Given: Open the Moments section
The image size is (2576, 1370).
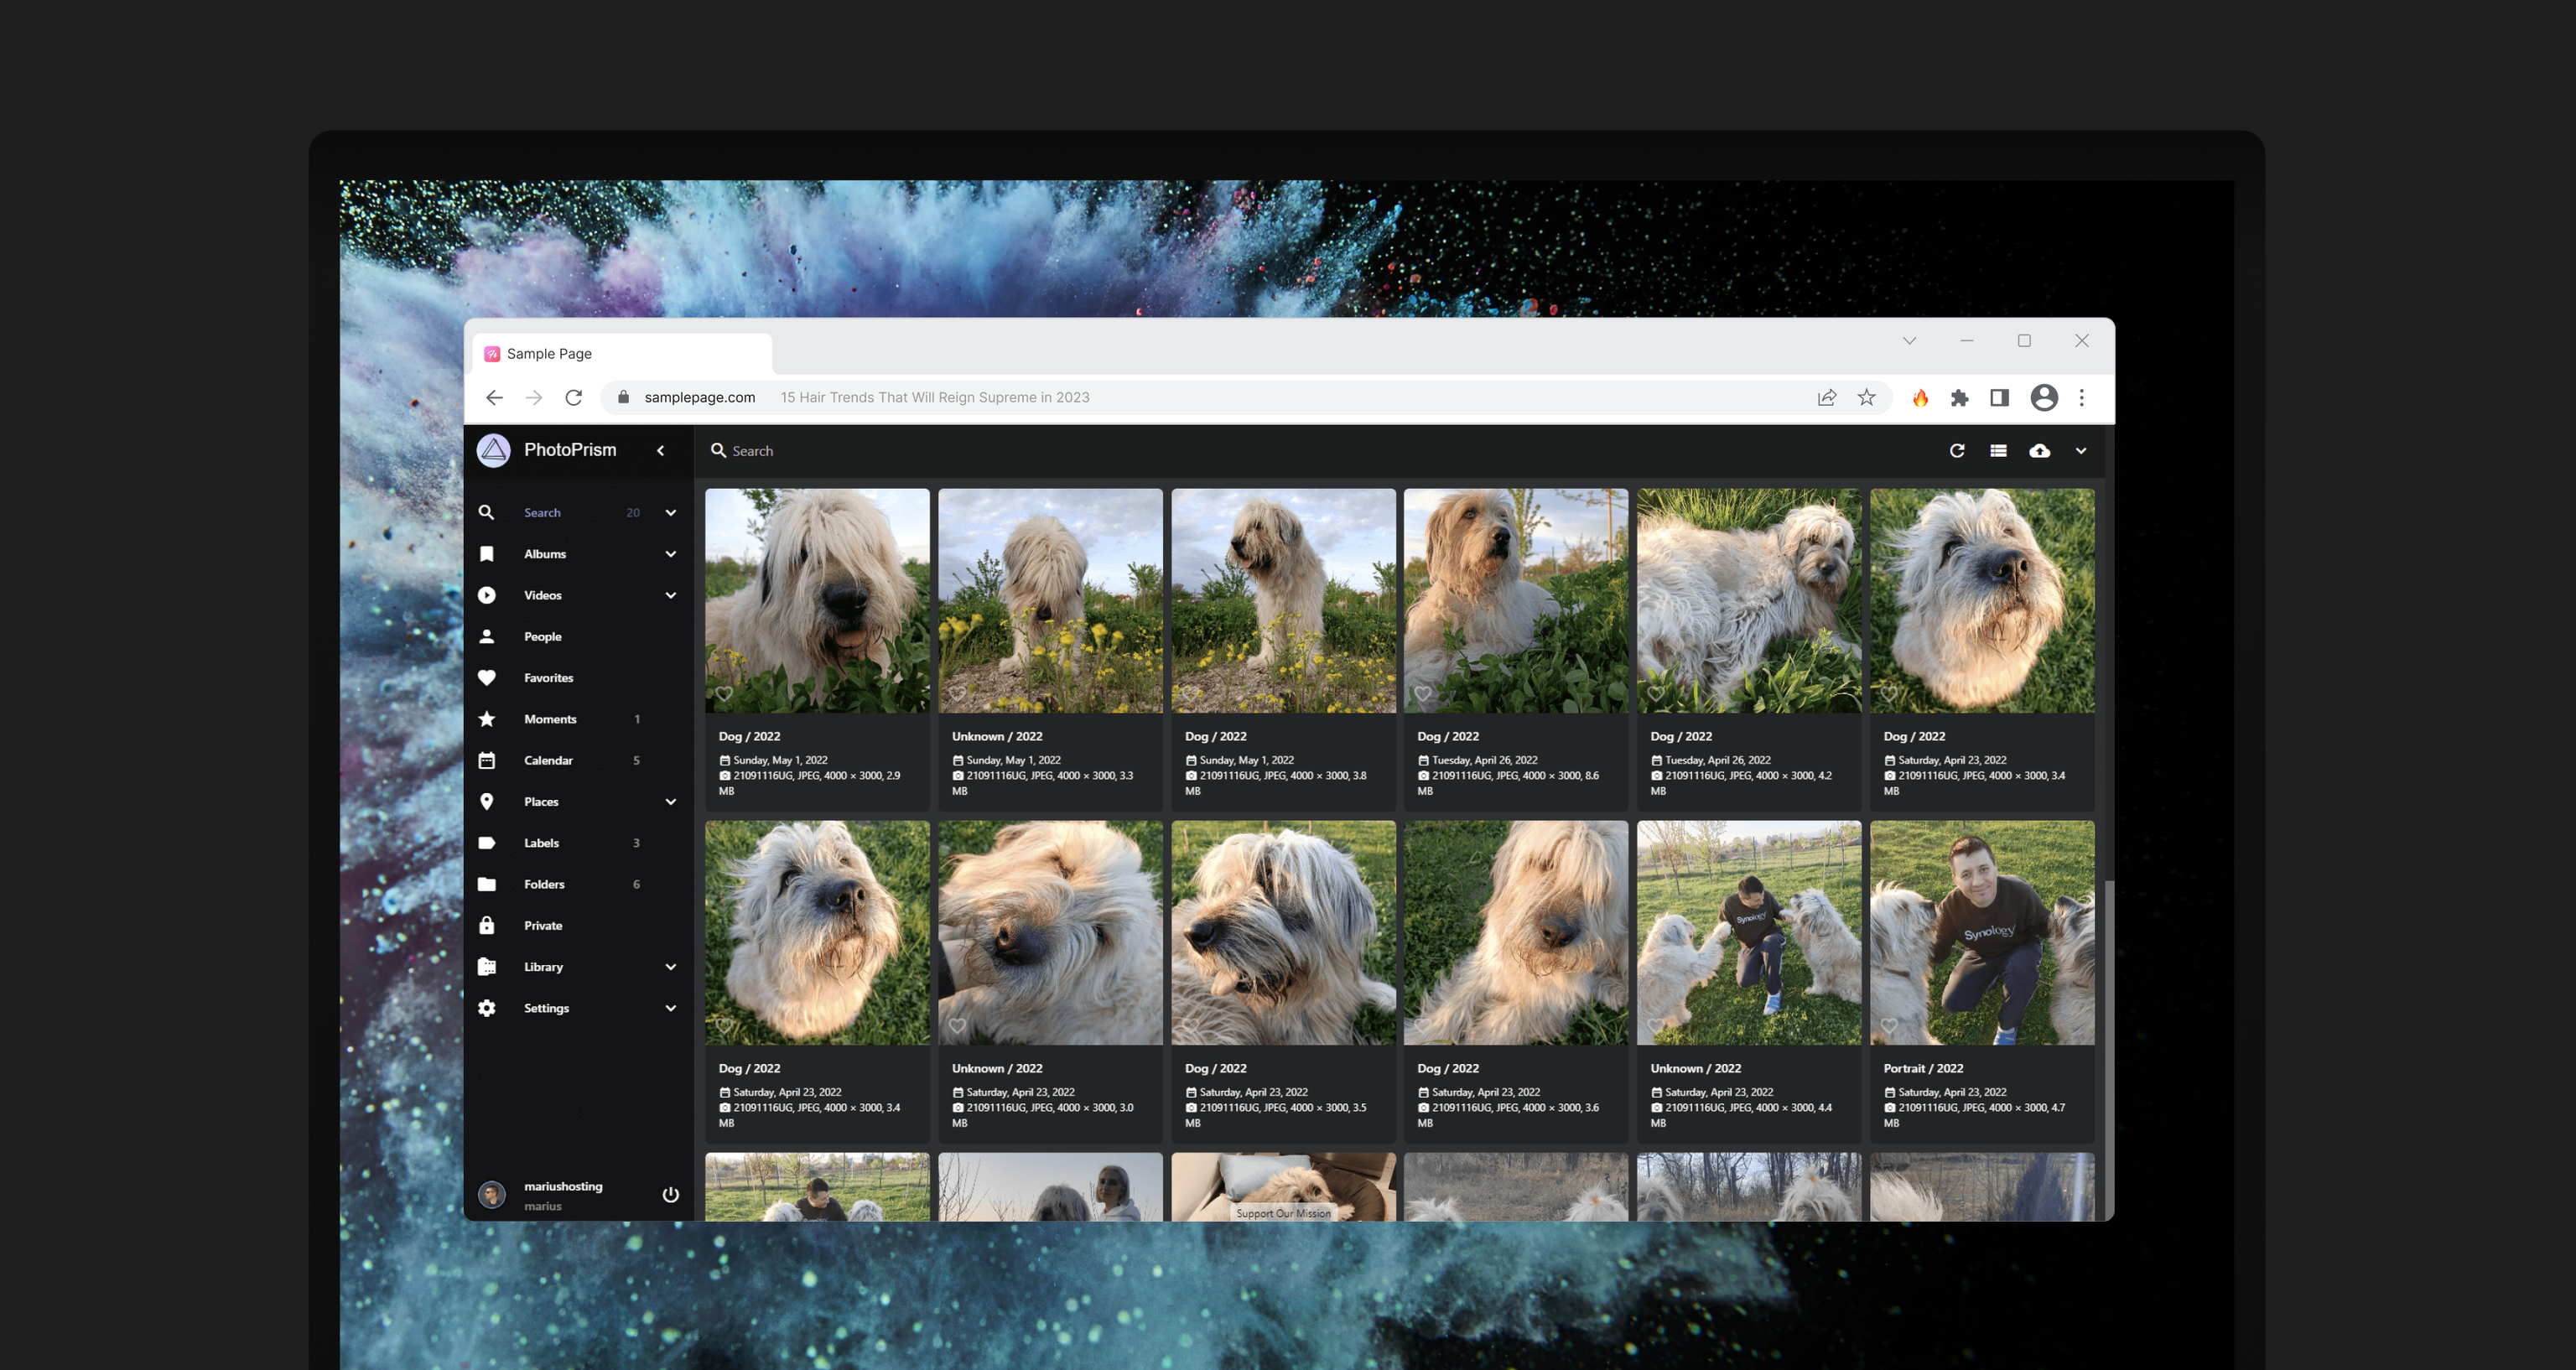Looking at the screenshot, I should coord(550,718).
